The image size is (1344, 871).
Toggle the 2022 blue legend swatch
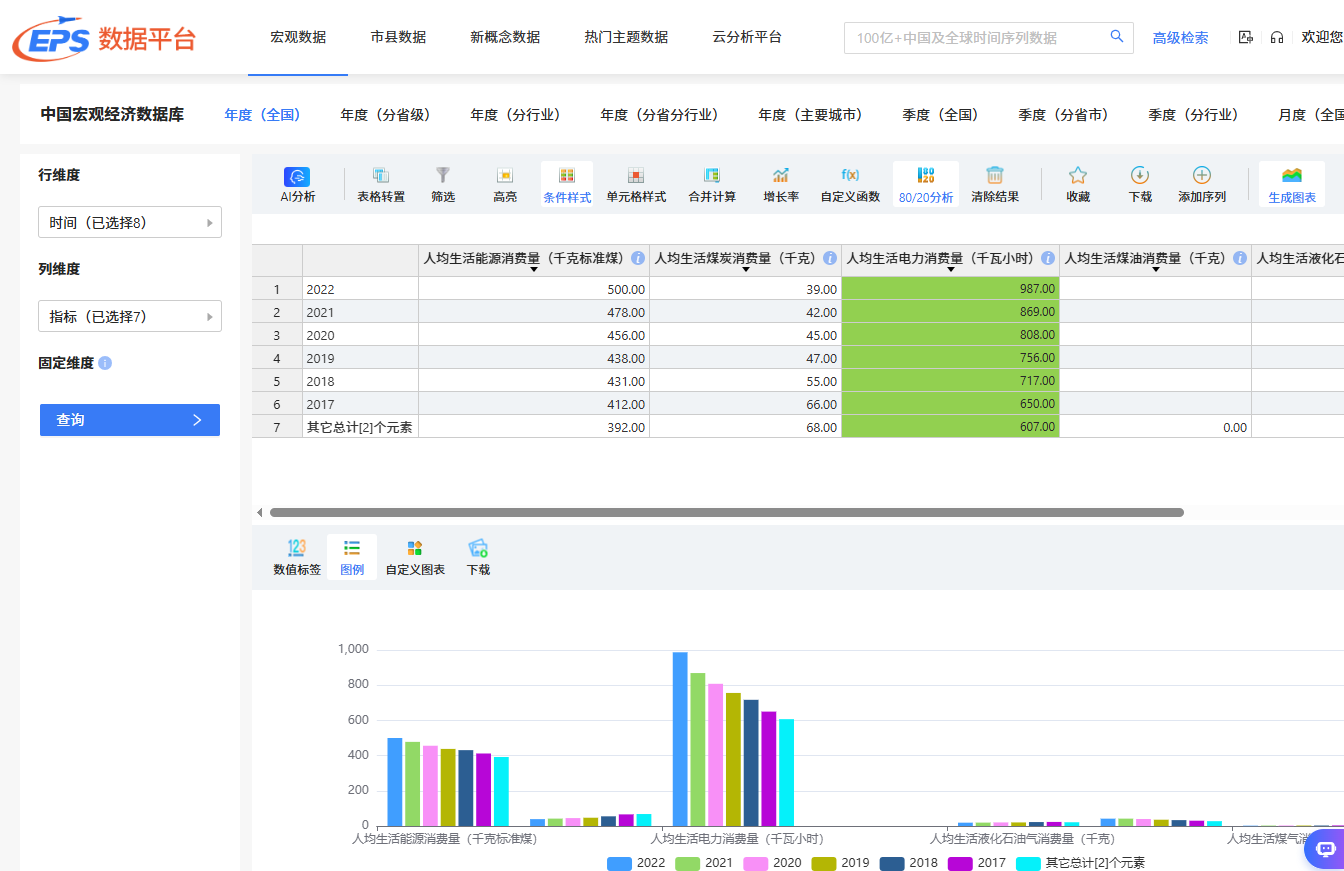pos(620,863)
